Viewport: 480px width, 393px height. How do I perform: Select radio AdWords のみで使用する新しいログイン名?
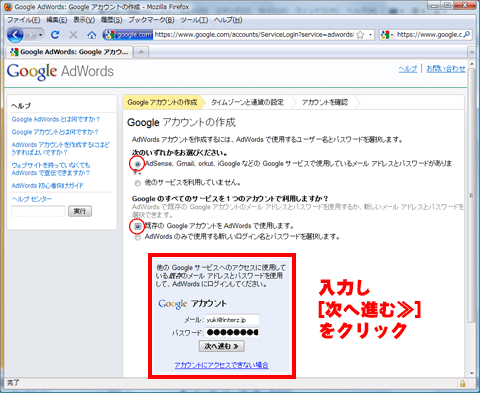pyautogui.click(x=137, y=237)
